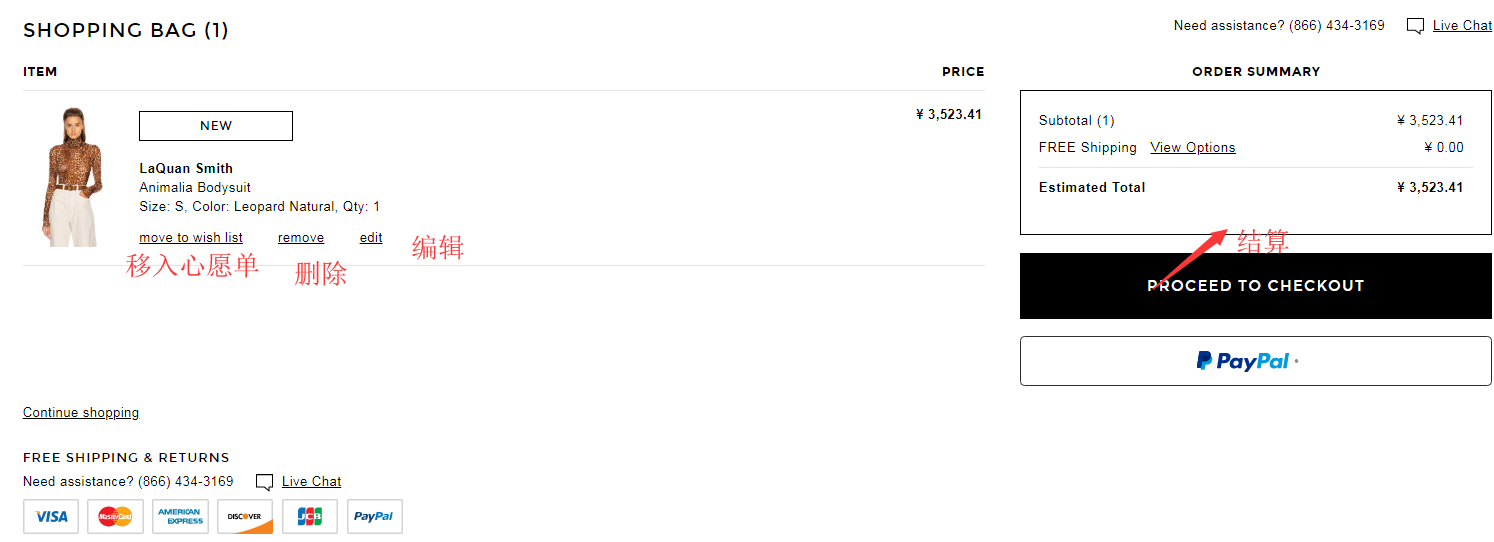Screen dimensions: 1494x542
Task: Open the leopard bodysuit product thumbnail
Action: tap(72, 176)
